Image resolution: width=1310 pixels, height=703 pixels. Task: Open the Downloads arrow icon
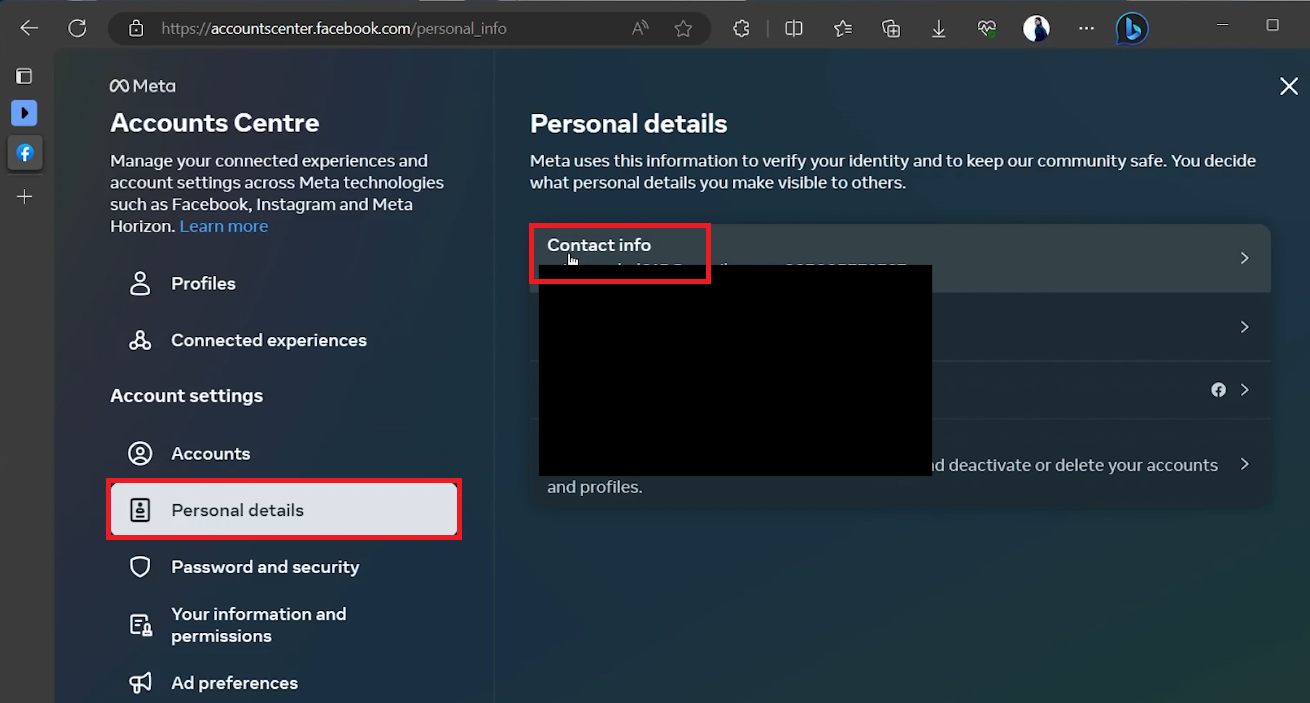[x=939, y=29]
